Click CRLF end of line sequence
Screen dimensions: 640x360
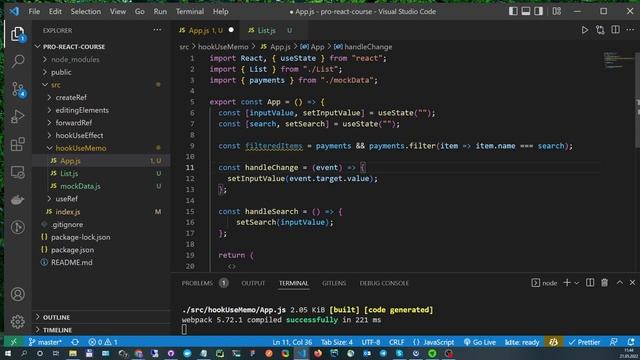(x=396, y=342)
